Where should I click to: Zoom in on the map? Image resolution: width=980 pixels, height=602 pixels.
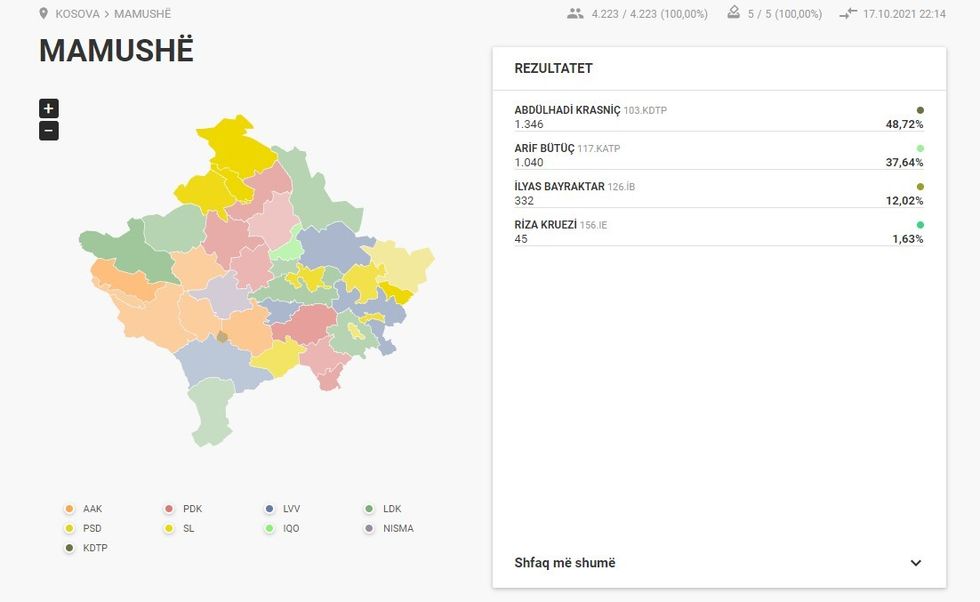(x=48, y=109)
